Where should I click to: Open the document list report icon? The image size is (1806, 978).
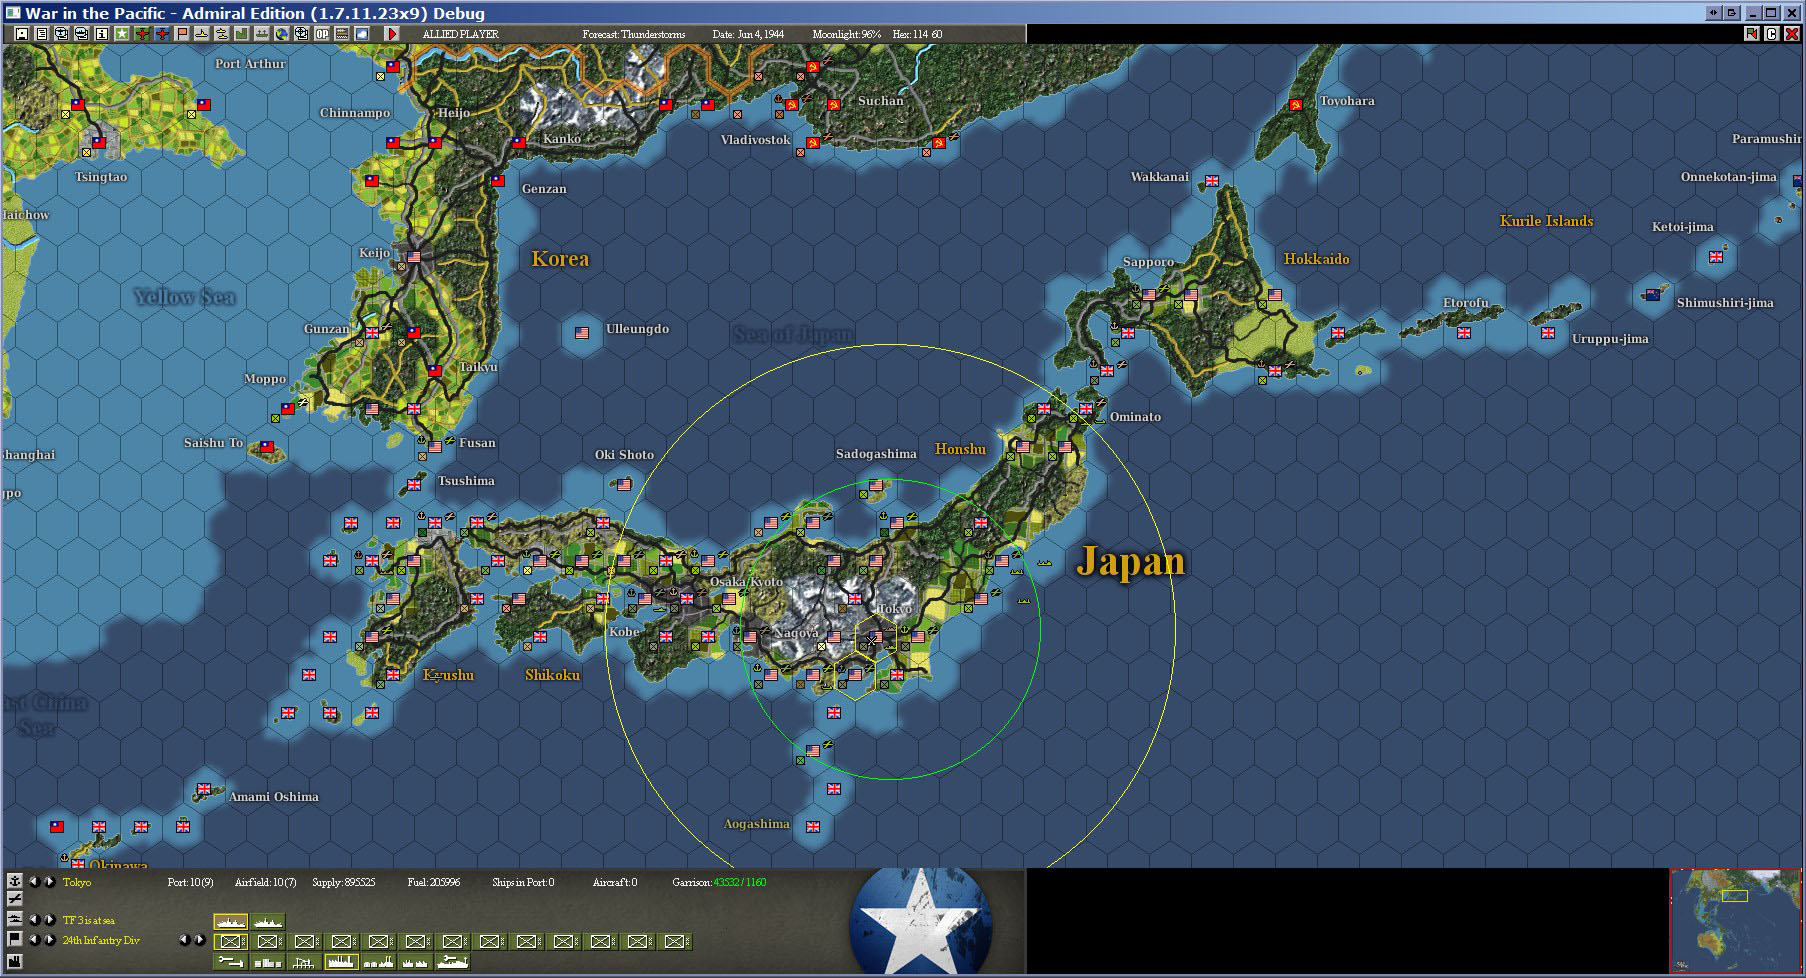click(x=42, y=34)
